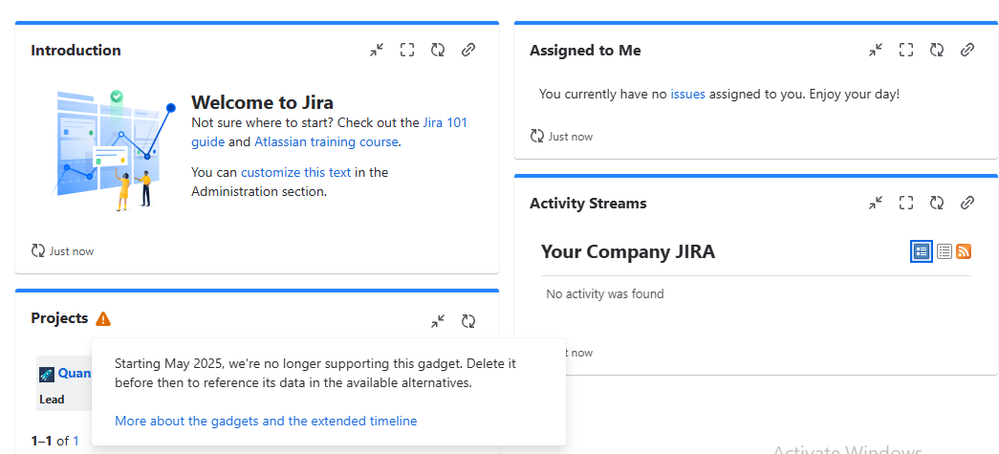
Task: Click the Assigned to Me gadget title
Action: [585, 50]
